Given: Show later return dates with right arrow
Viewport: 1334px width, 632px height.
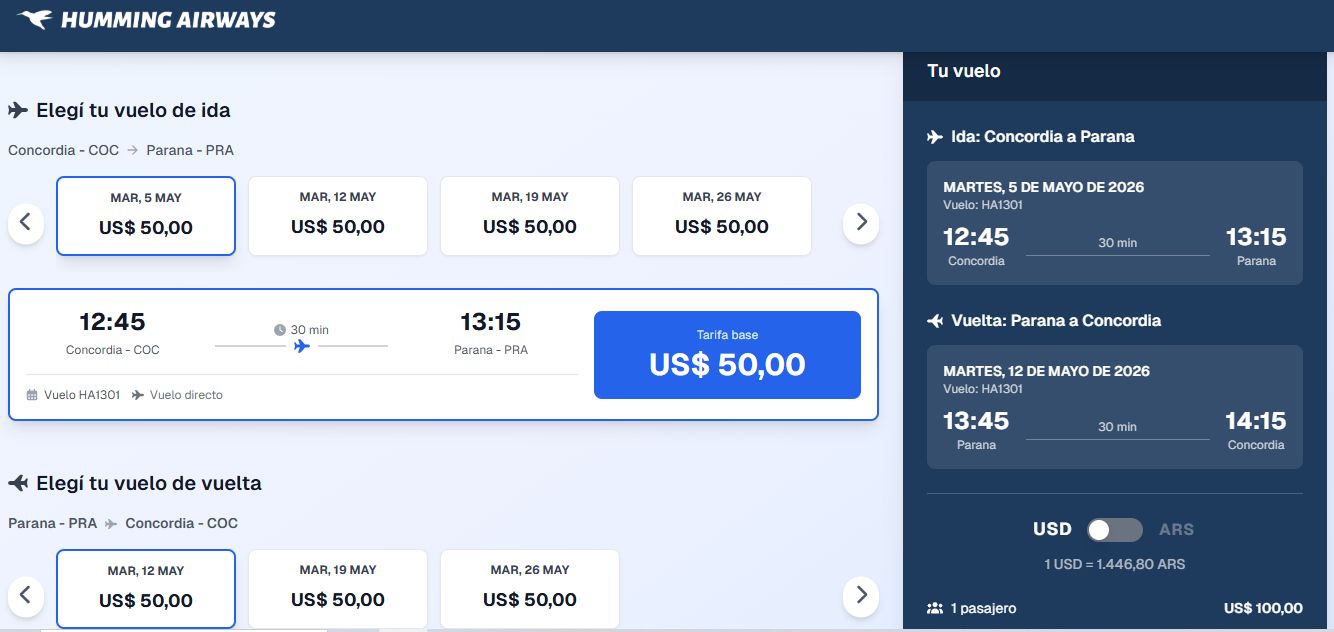Looking at the screenshot, I should pos(861,595).
